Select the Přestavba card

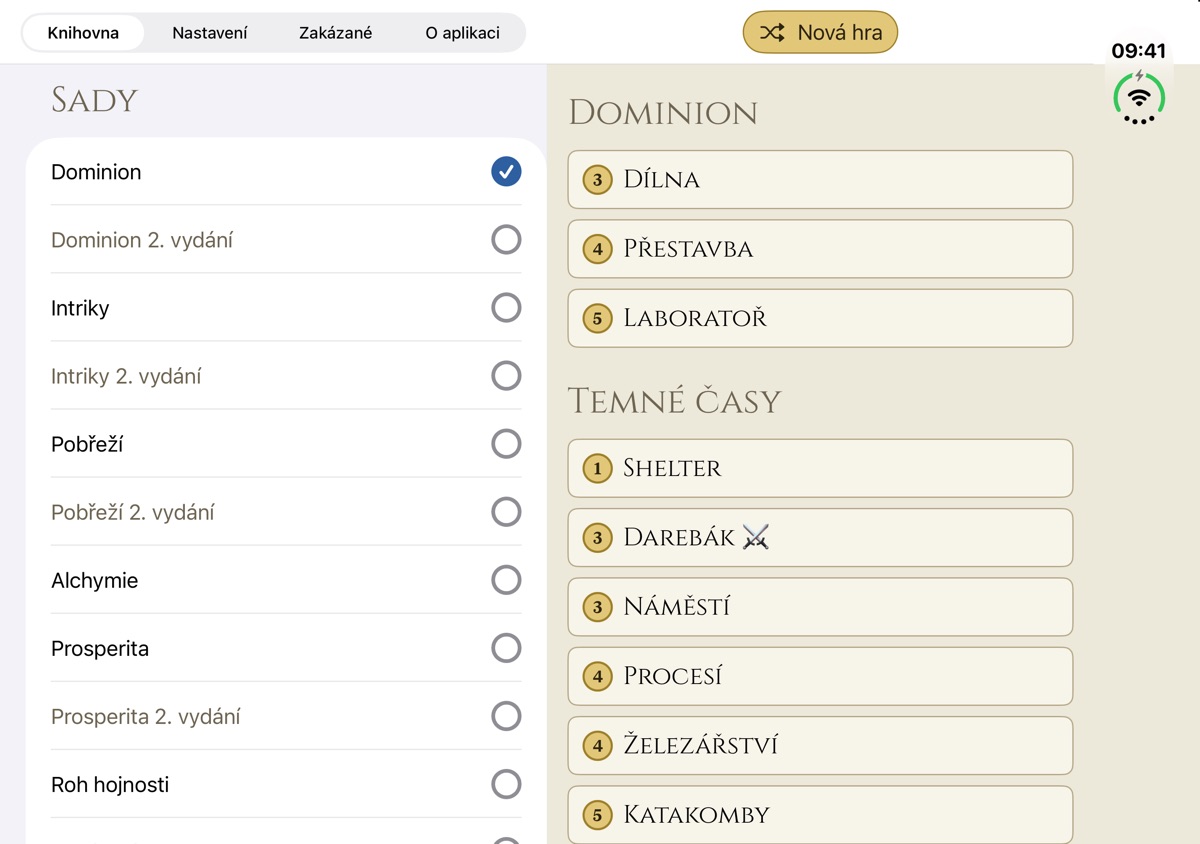[820, 249]
